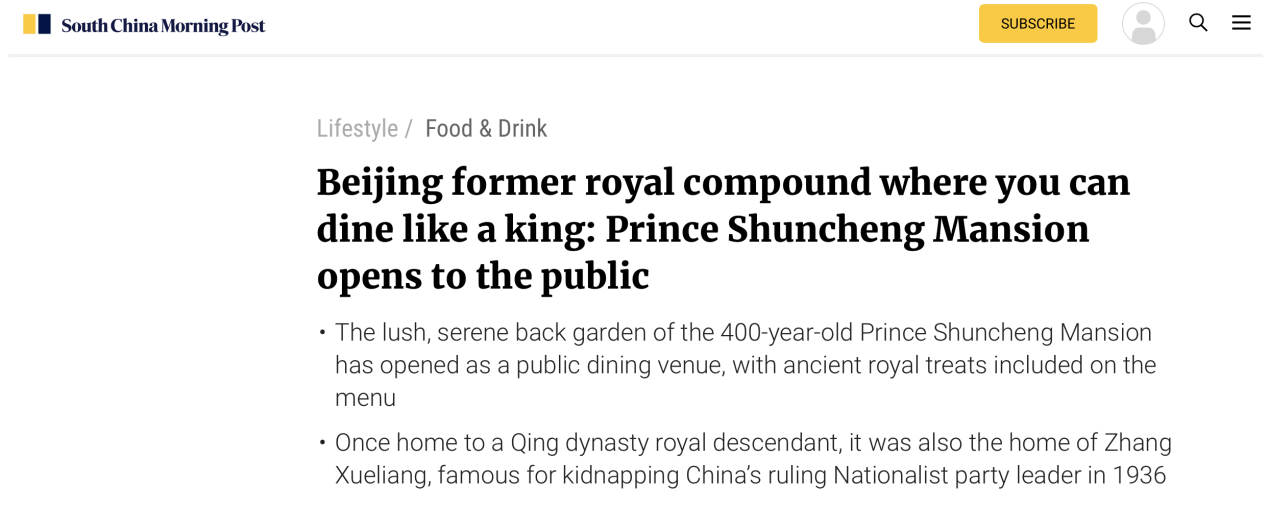Click the bullet dot before "The lush, serene"
Viewport: 1269px width, 514px height.
click(322, 332)
